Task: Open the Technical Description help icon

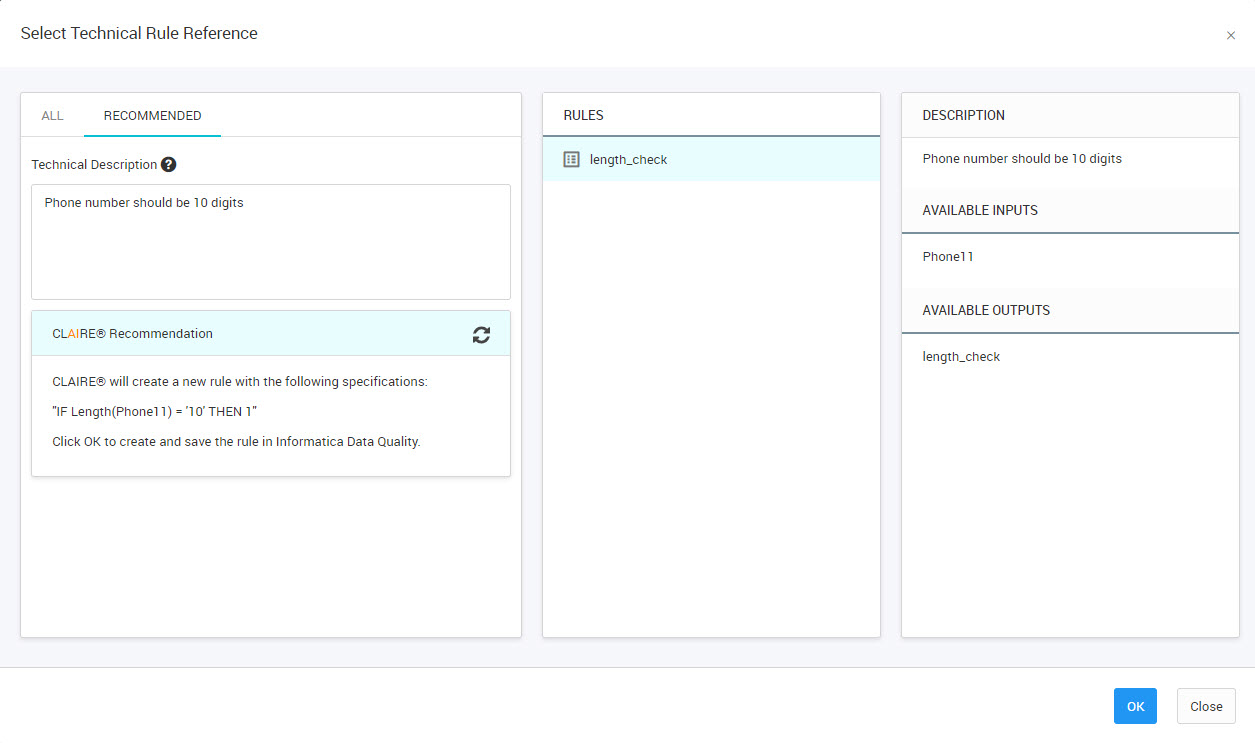Action: 168,164
